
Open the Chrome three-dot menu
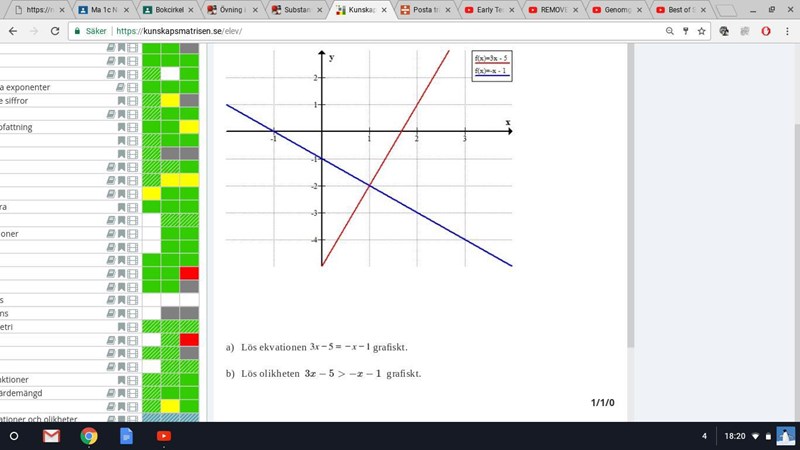tap(787, 31)
